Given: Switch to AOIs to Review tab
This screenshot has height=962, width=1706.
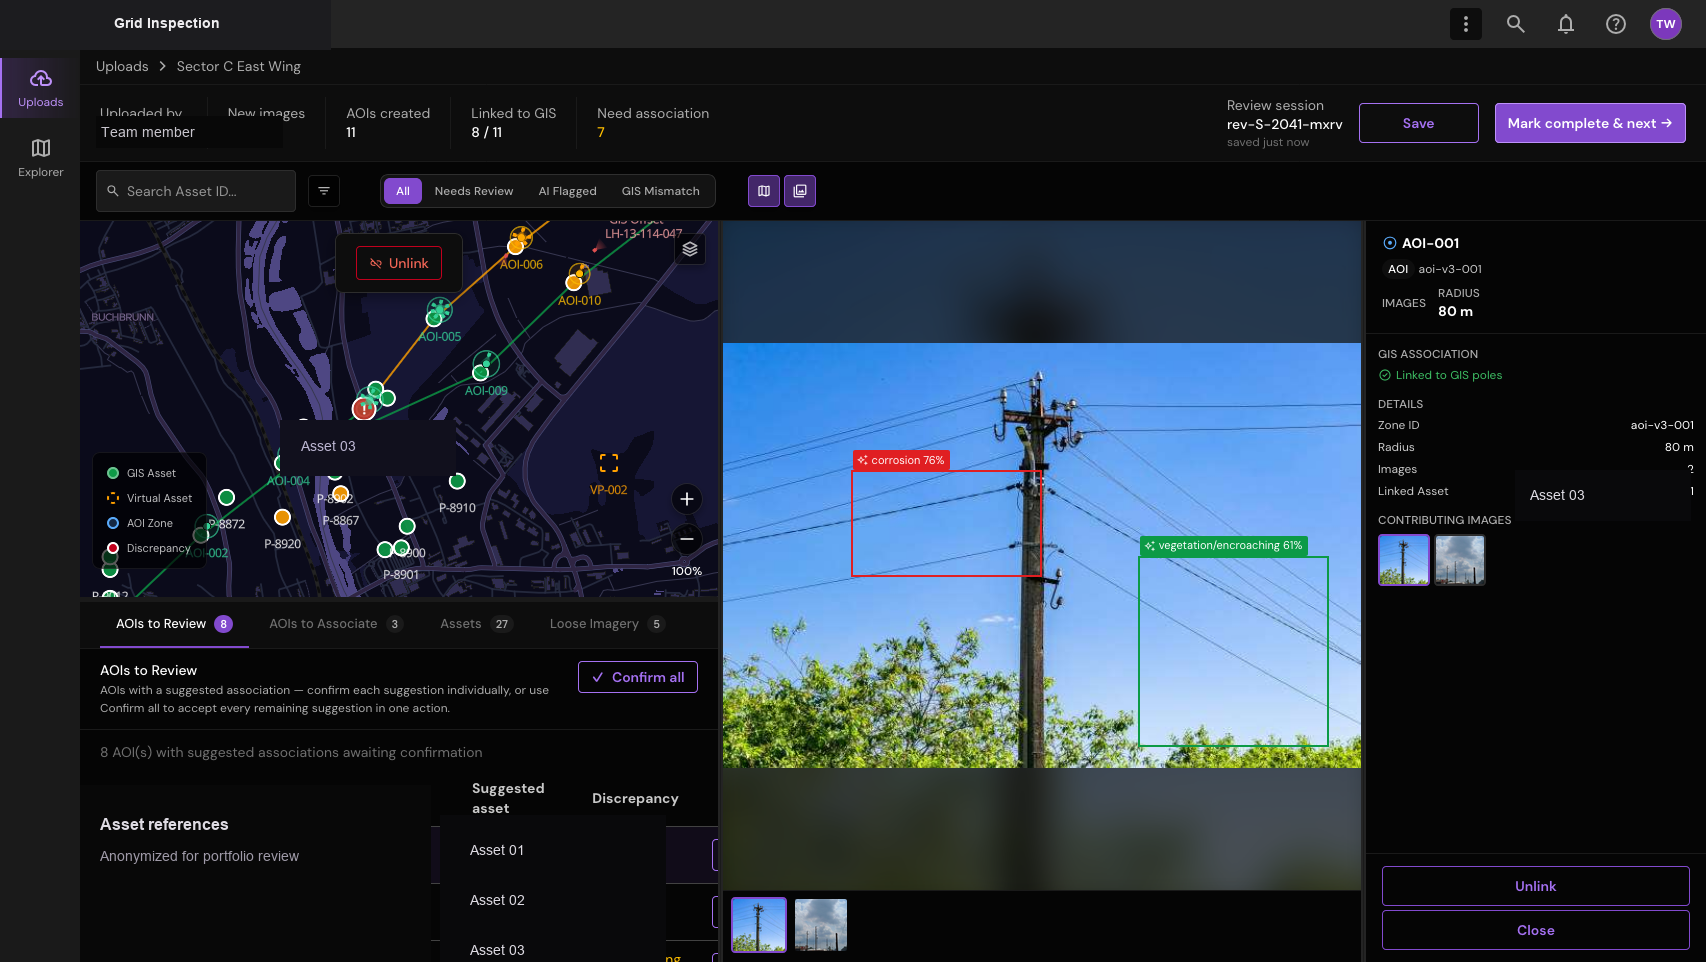Looking at the screenshot, I should pos(174,624).
